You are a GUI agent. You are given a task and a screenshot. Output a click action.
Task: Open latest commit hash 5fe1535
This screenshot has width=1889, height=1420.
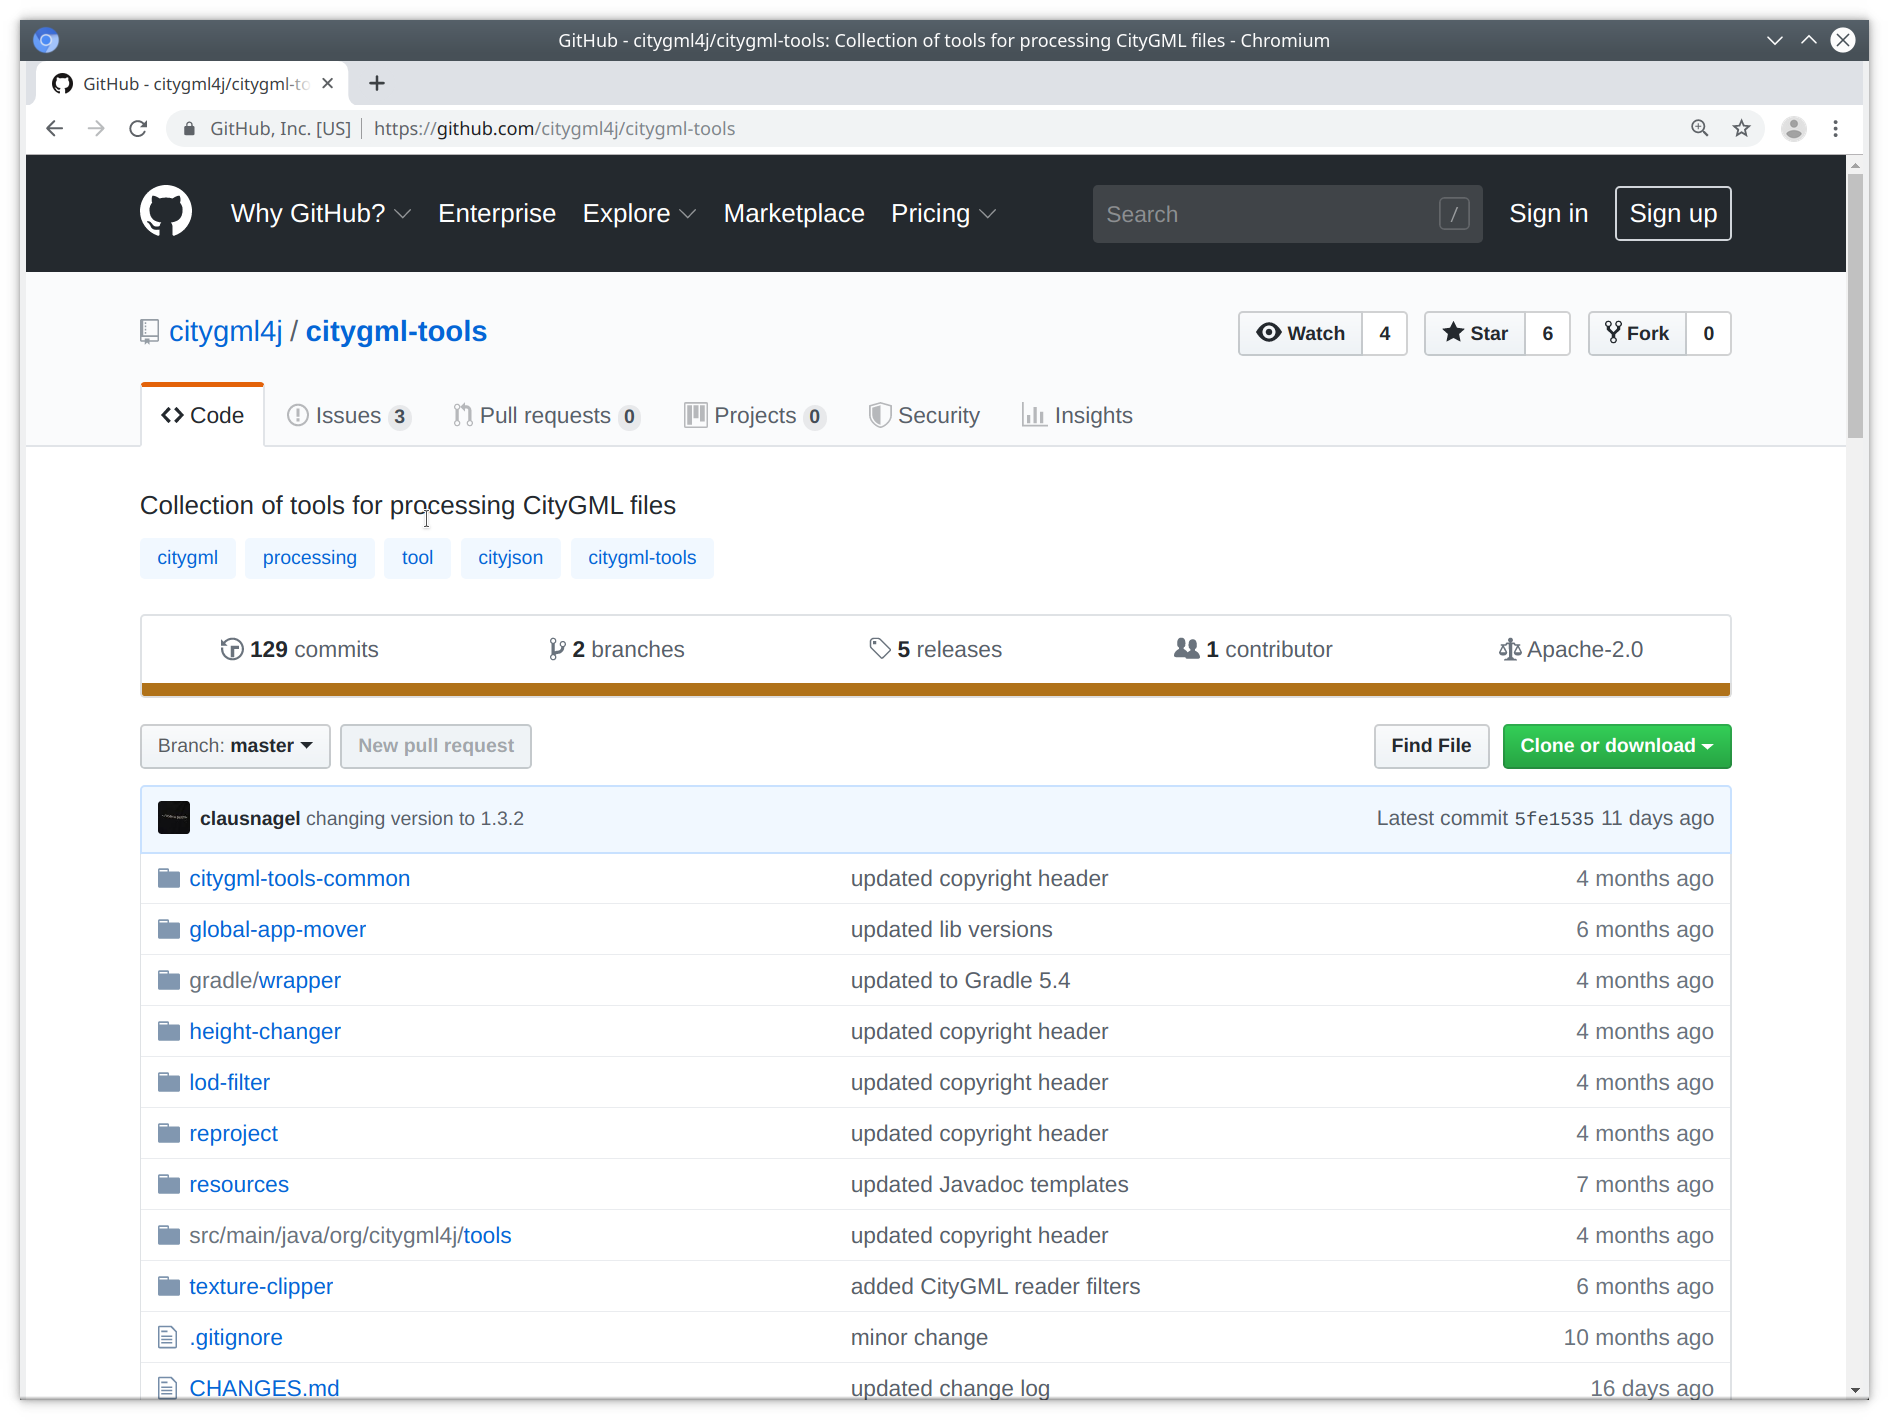coord(1554,819)
